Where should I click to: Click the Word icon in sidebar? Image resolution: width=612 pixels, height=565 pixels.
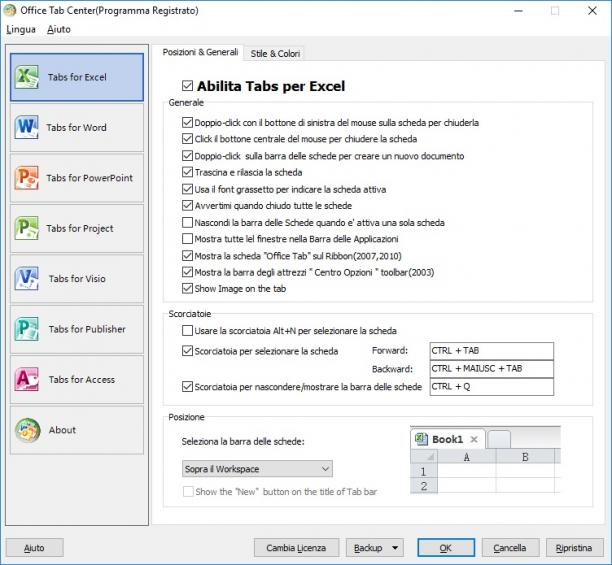coord(27,127)
